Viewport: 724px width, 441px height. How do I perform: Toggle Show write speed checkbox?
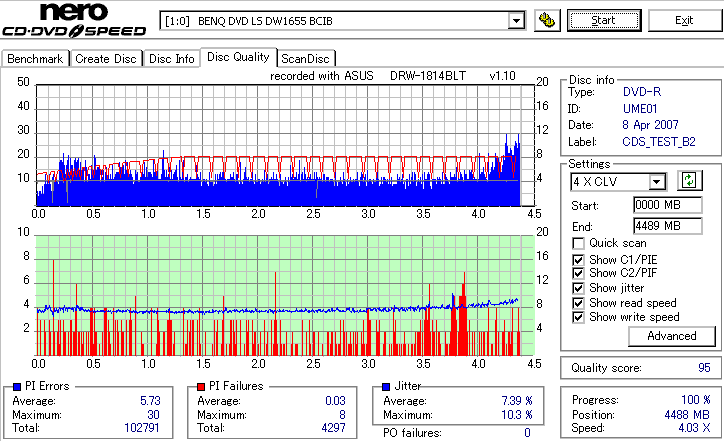[x=578, y=317]
